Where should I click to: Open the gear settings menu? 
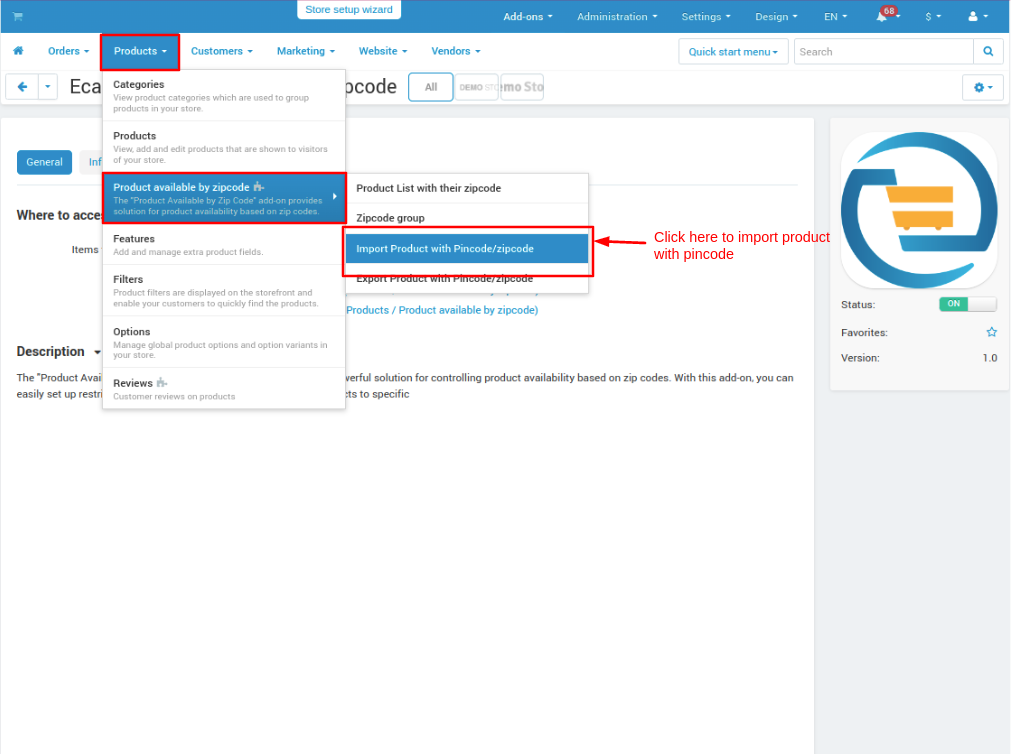click(x=982, y=87)
